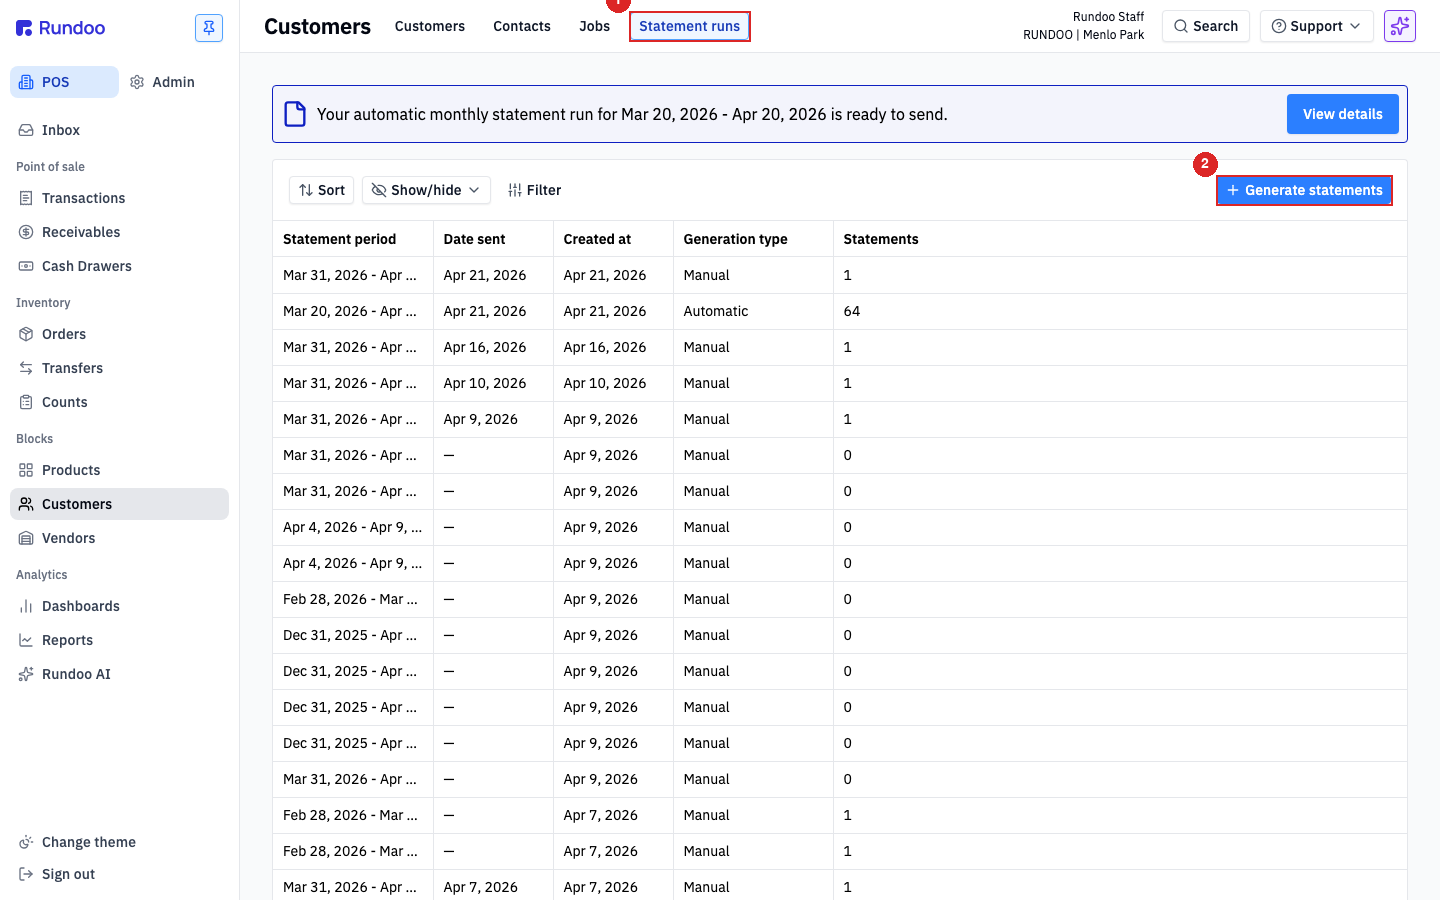The width and height of the screenshot is (1440, 900).
Task: Switch to the Jobs tab
Action: click(595, 26)
